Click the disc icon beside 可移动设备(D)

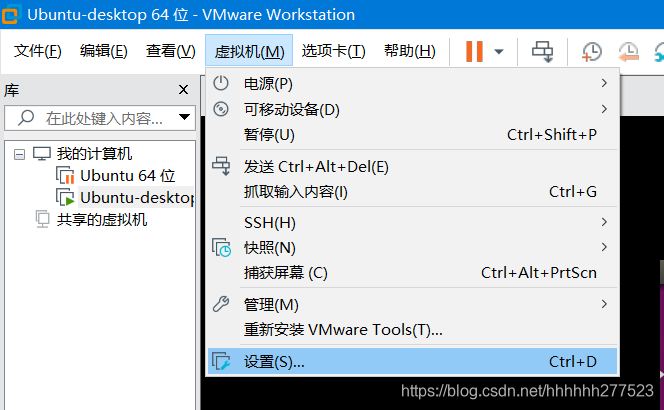click(x=221, y=109)
